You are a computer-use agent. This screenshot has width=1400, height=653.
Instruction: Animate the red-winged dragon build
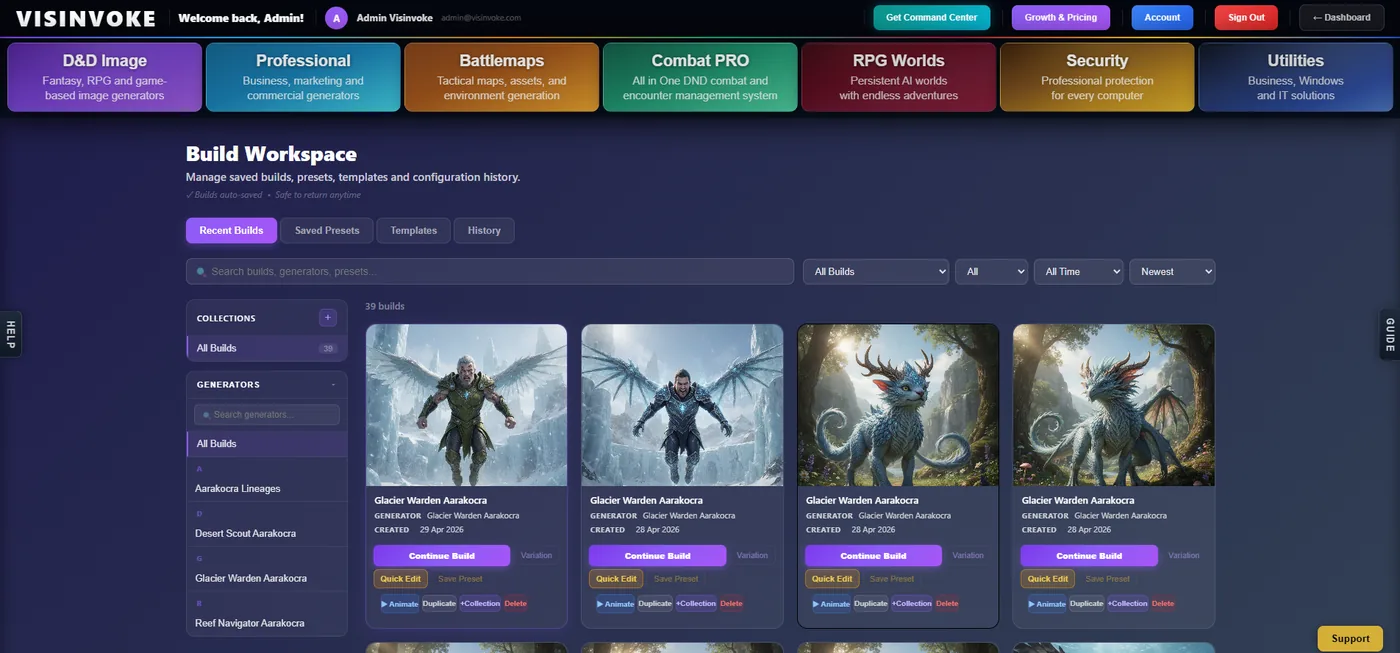point(1046,603)
